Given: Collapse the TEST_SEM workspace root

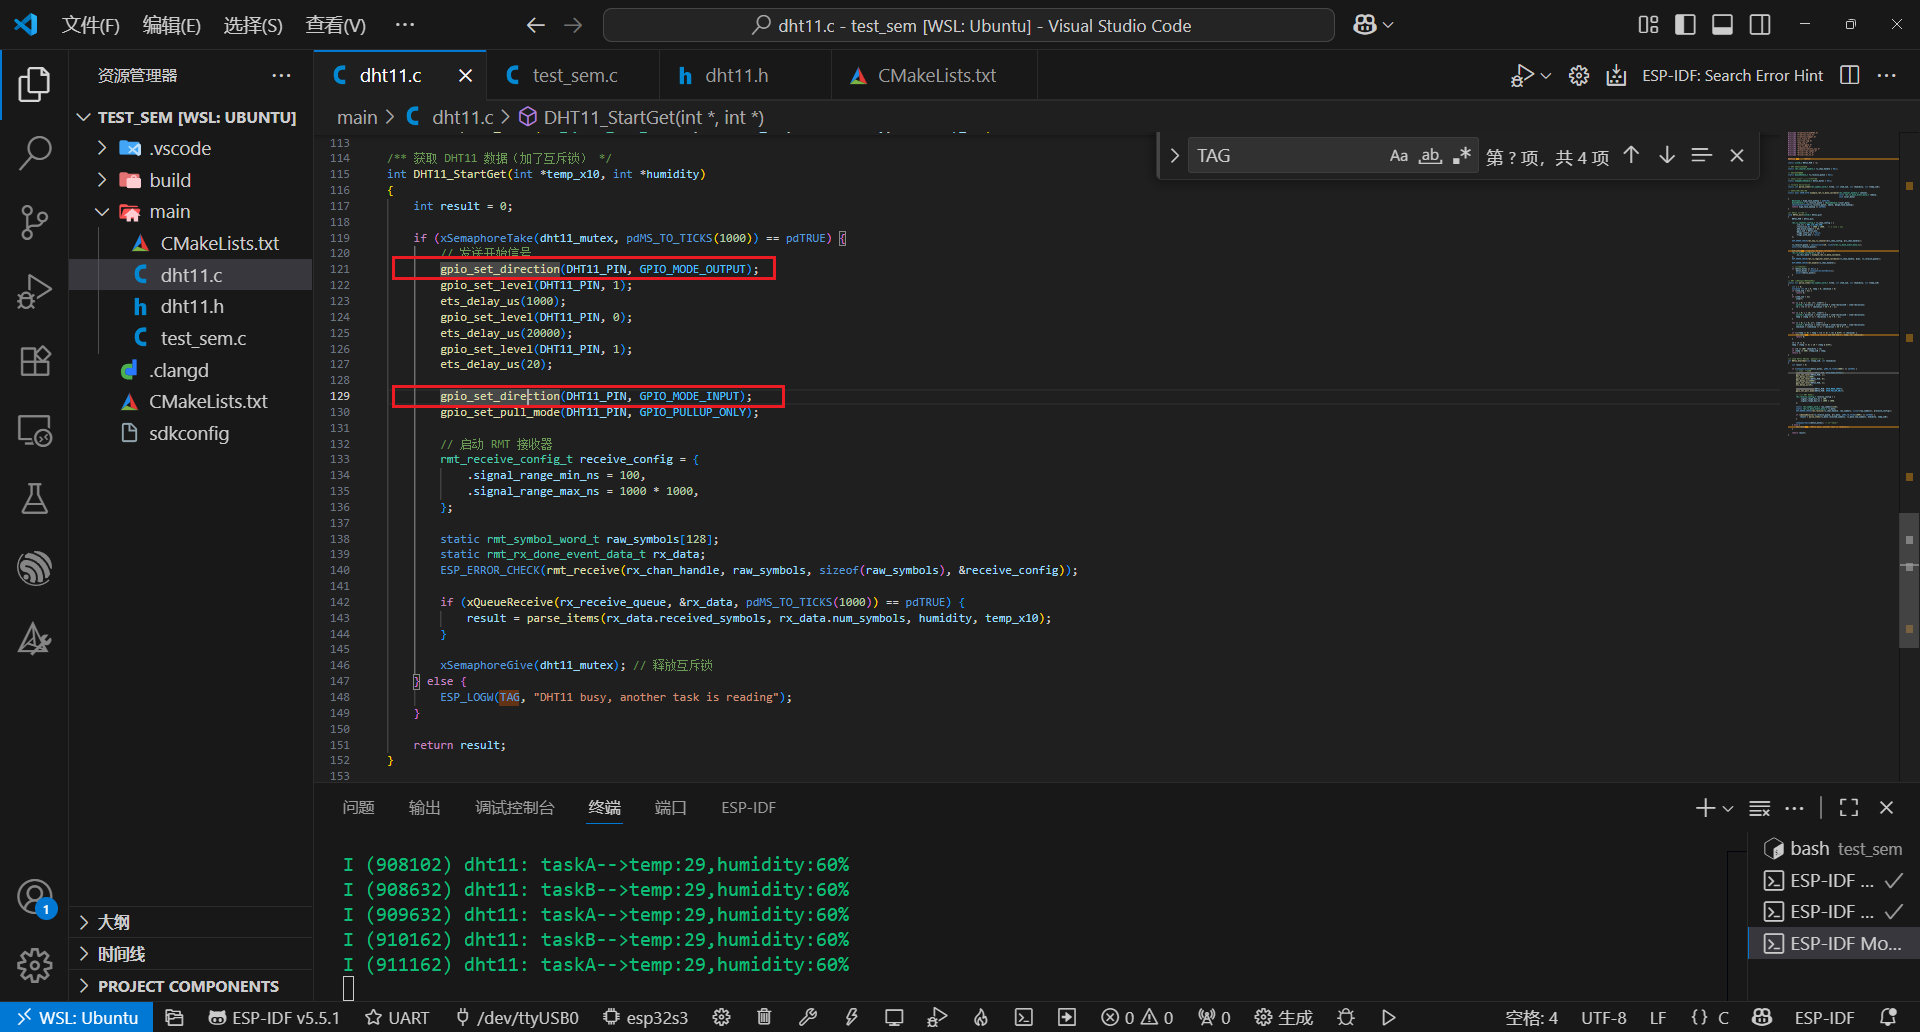Looking at the screenshot, I should tap(84, 117).
